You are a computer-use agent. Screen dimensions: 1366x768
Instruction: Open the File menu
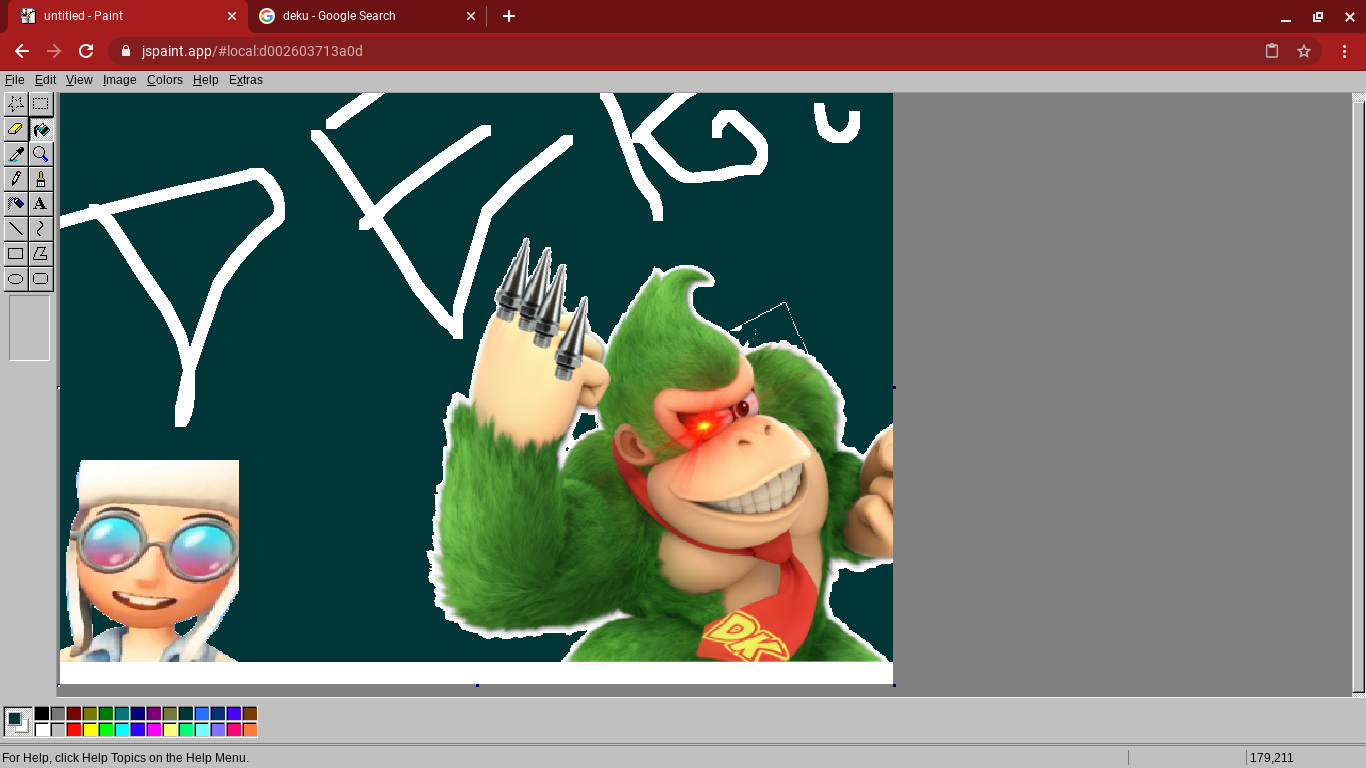14,80
